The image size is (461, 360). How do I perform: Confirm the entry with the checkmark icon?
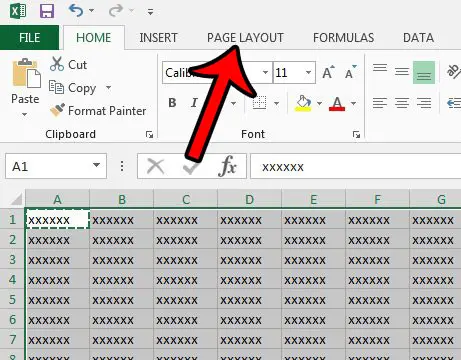191,167
